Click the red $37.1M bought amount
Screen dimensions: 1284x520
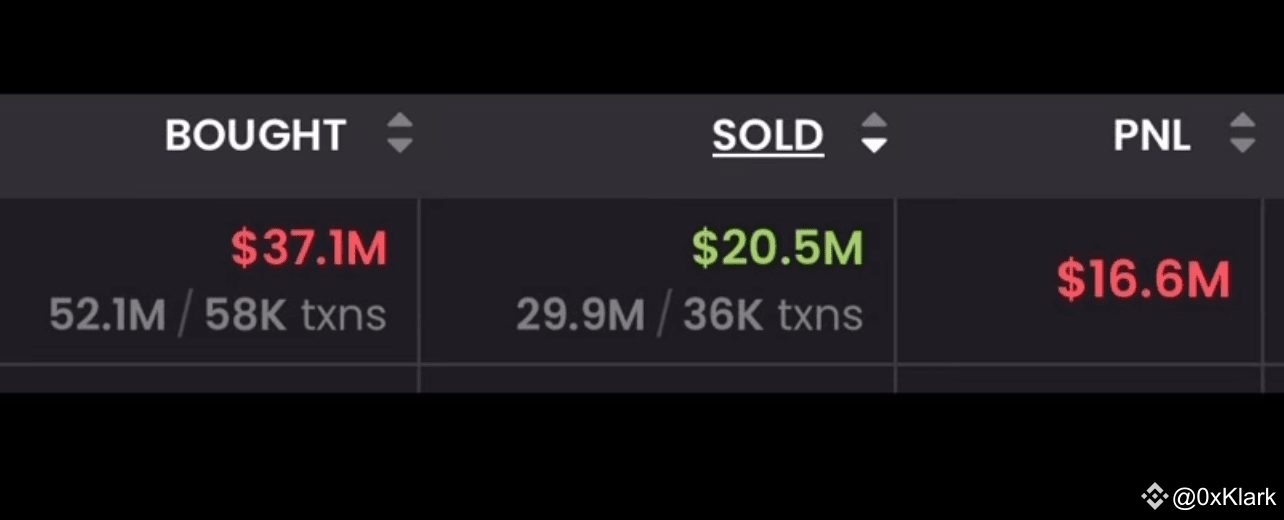(309, 249)
